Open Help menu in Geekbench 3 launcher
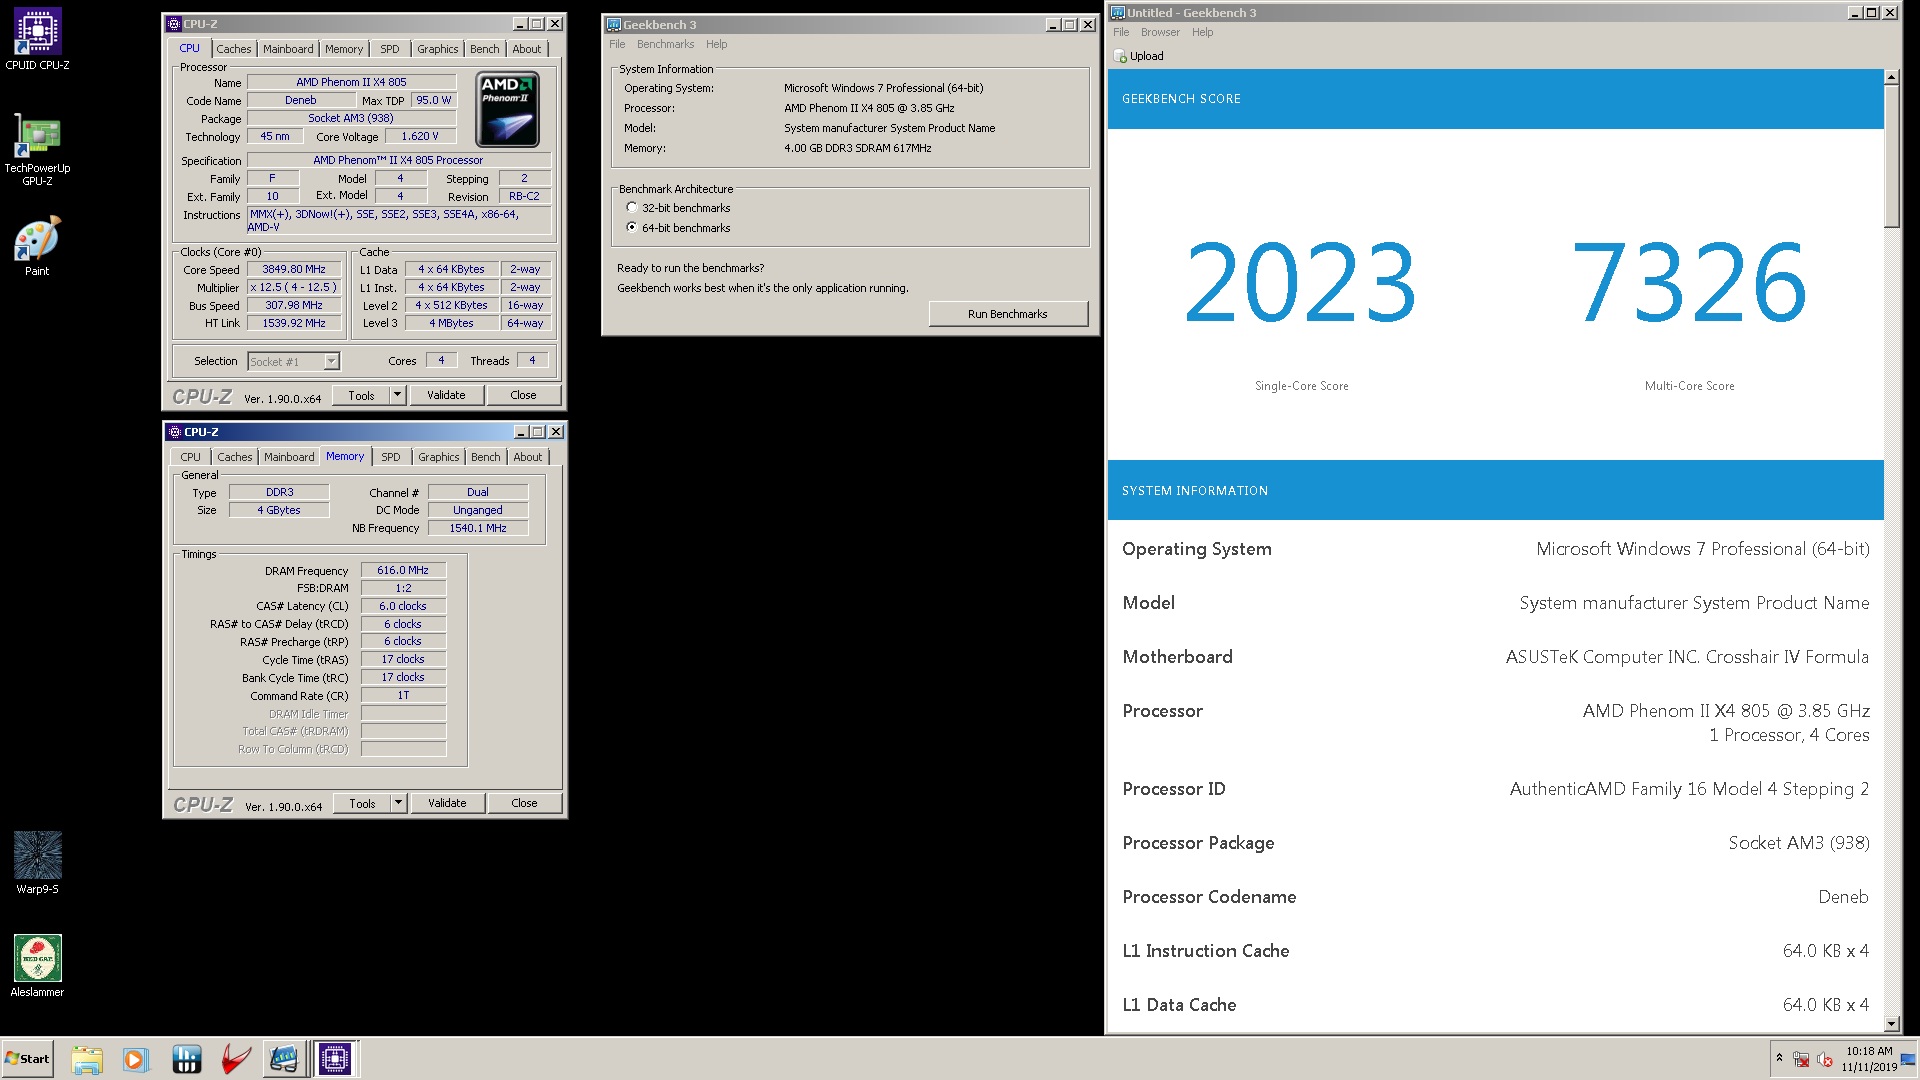This screenshot has height=1080, width=1920. coord(716,44)
